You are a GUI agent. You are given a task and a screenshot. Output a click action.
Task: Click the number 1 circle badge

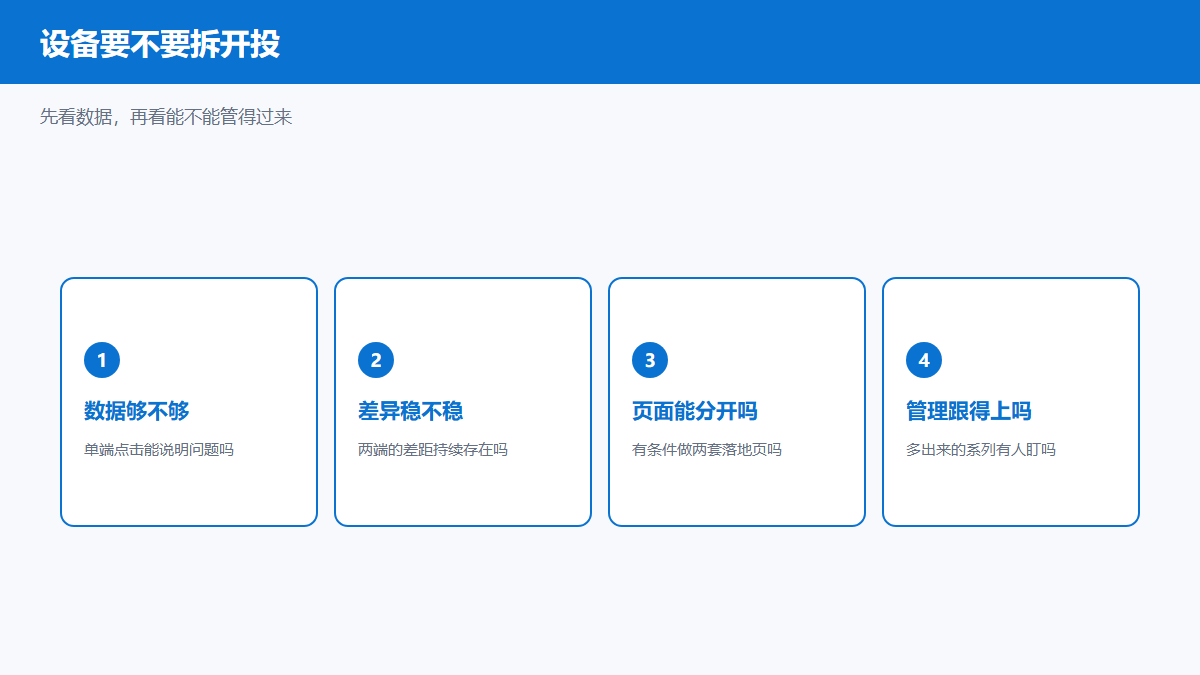click(x=102, y=360)
